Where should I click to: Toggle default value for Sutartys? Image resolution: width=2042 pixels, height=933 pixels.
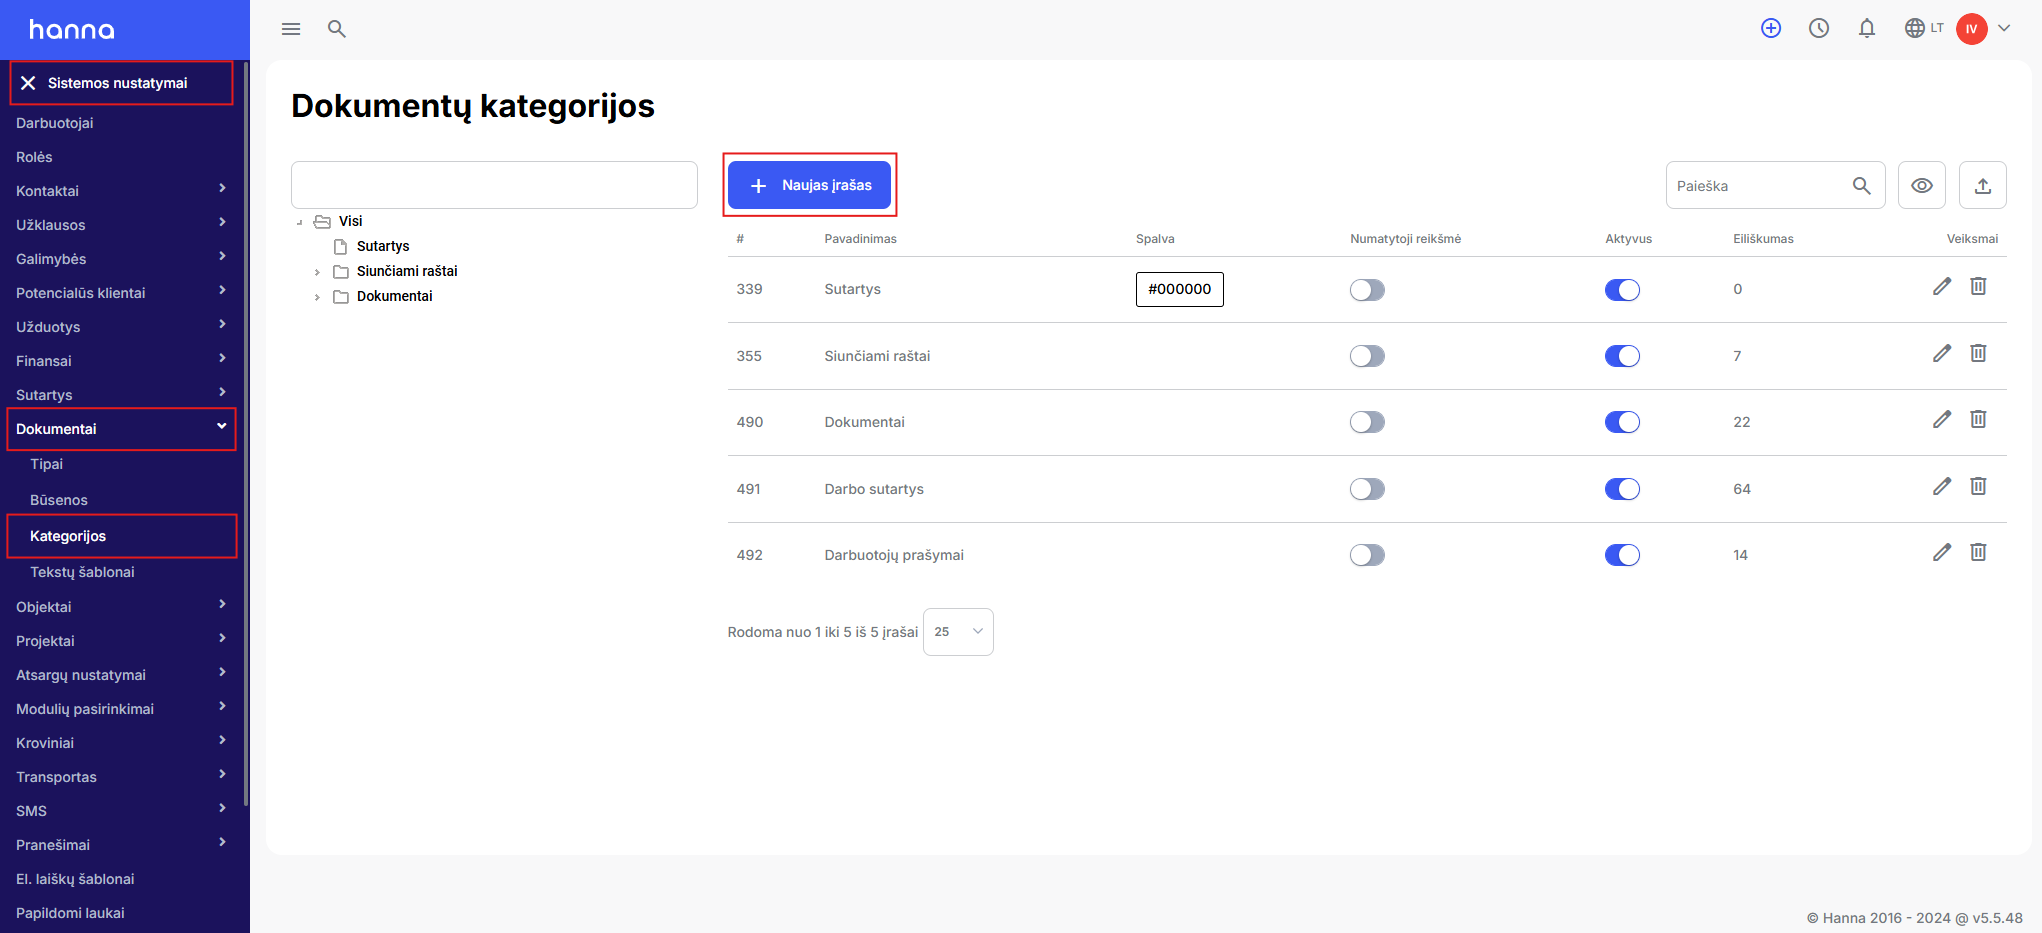1367,290
